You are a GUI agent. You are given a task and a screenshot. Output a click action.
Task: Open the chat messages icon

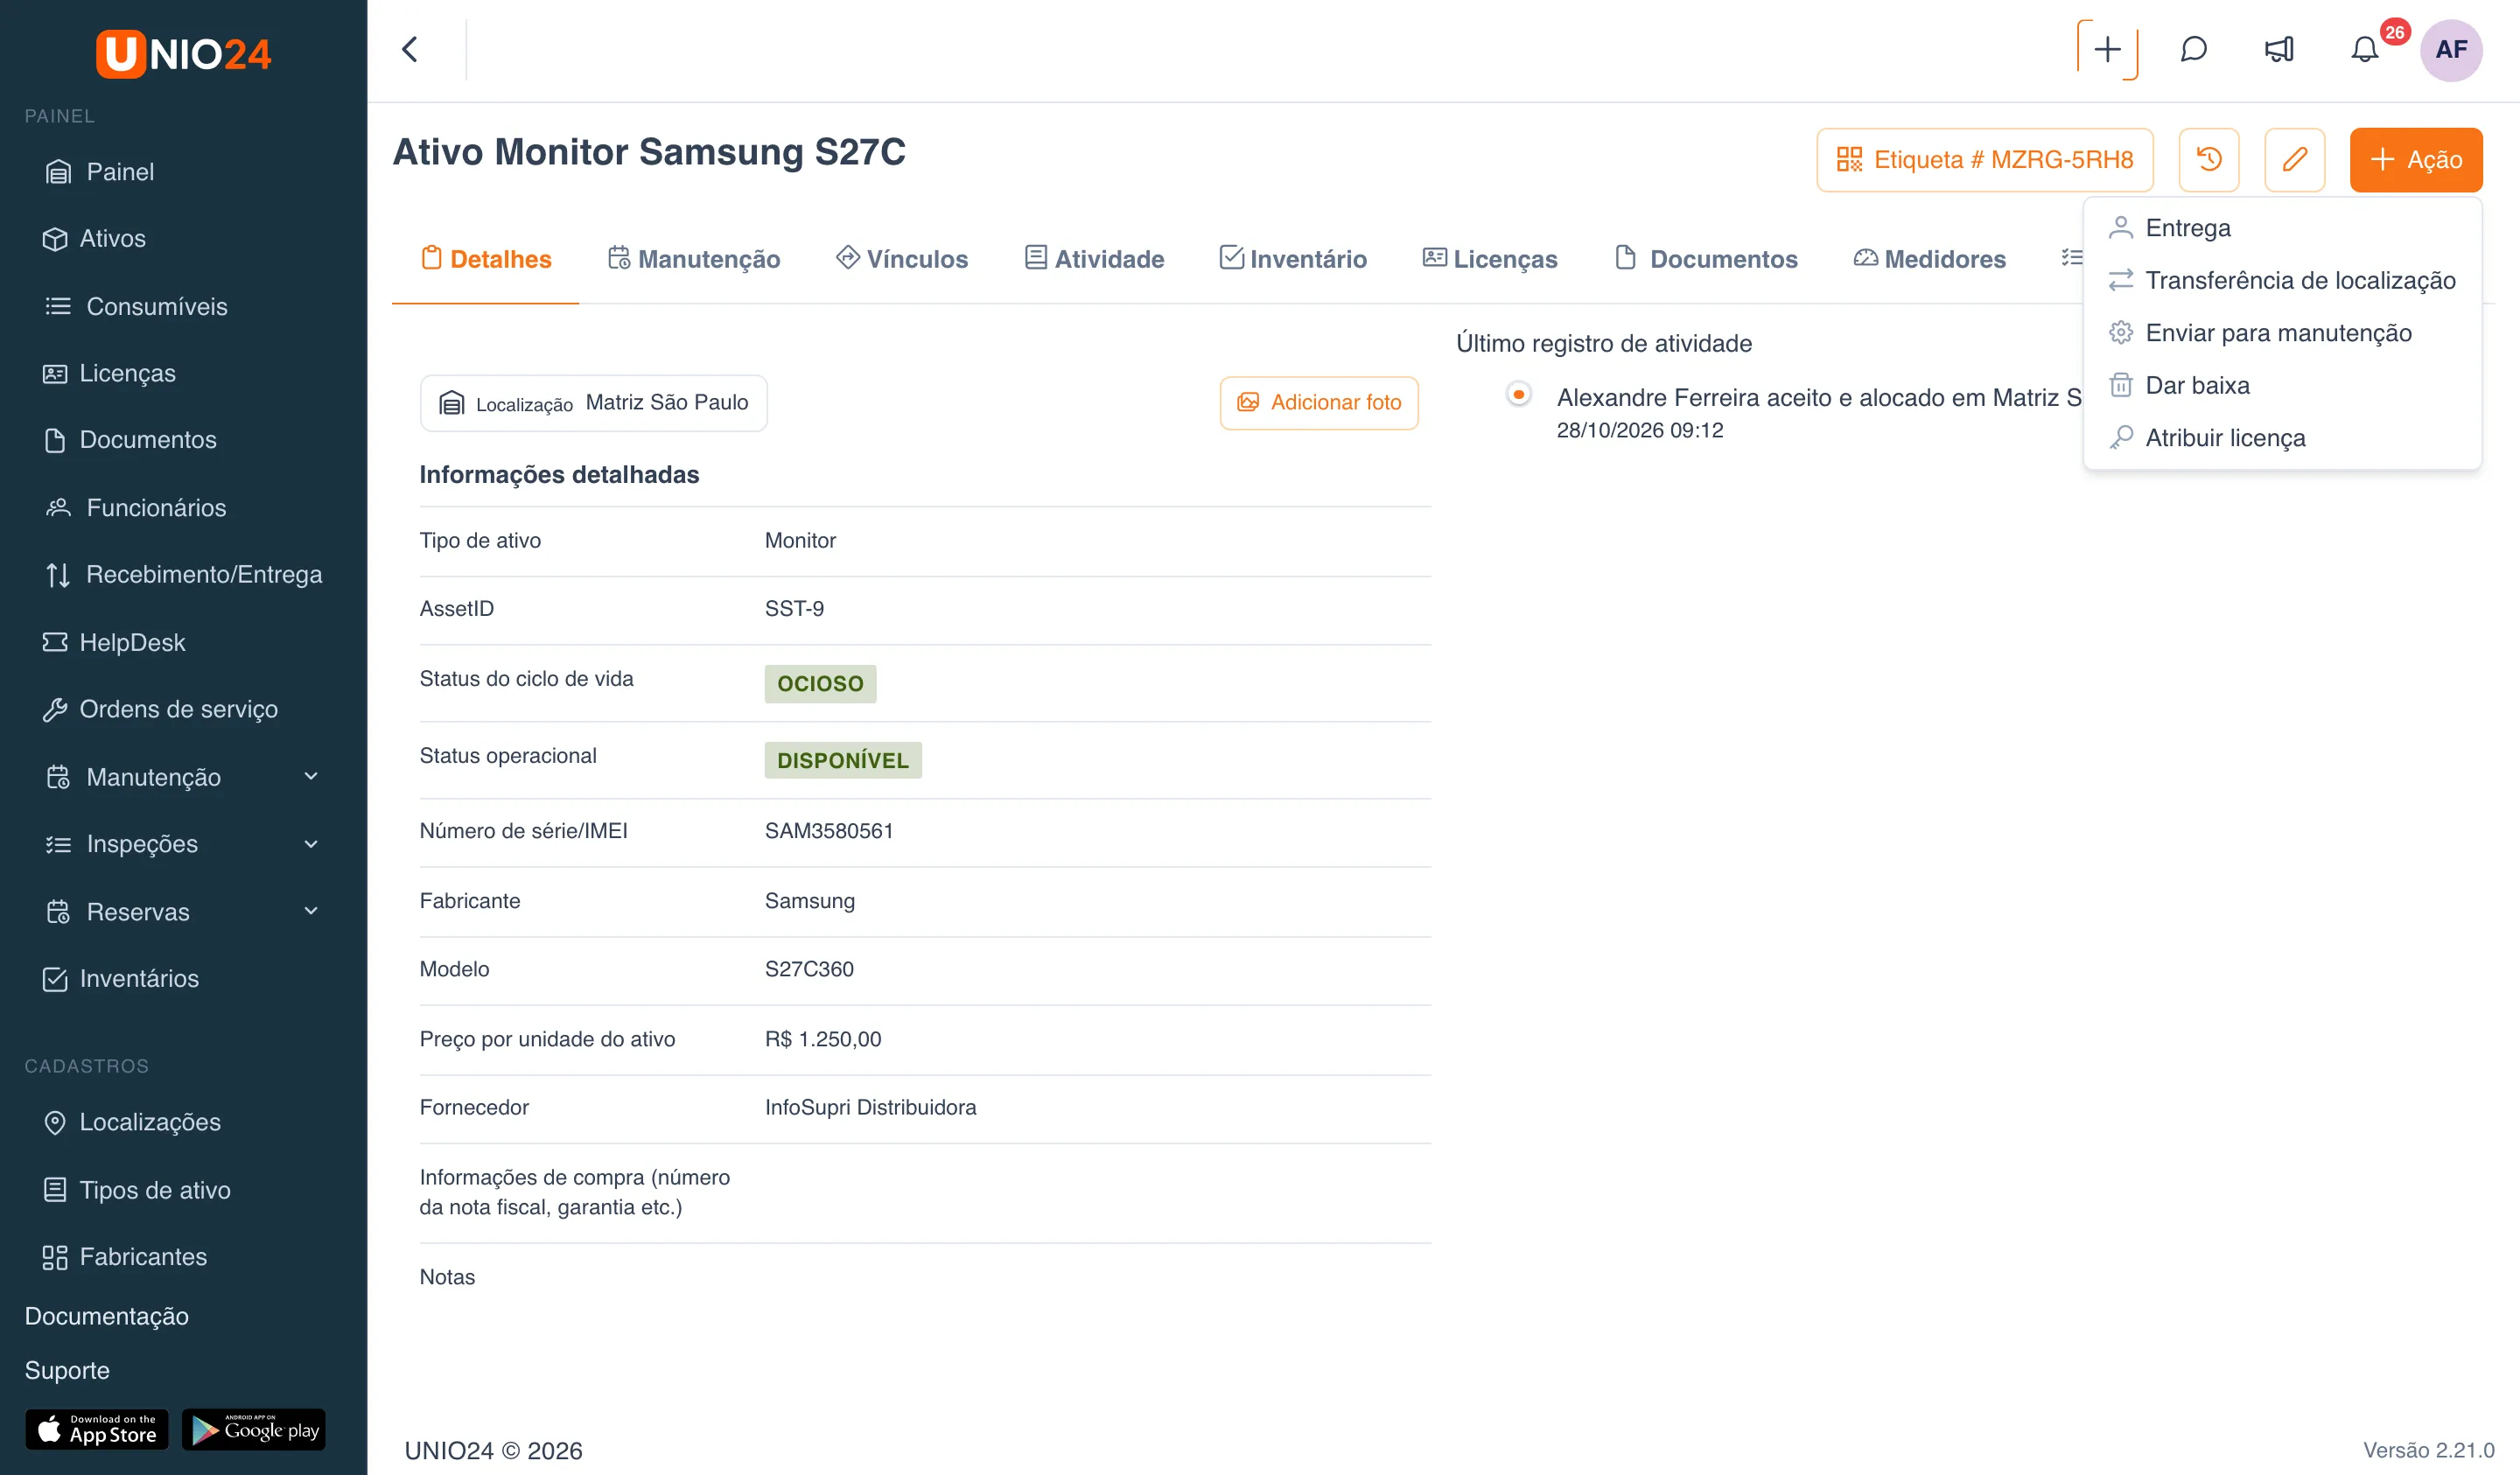2193,49
